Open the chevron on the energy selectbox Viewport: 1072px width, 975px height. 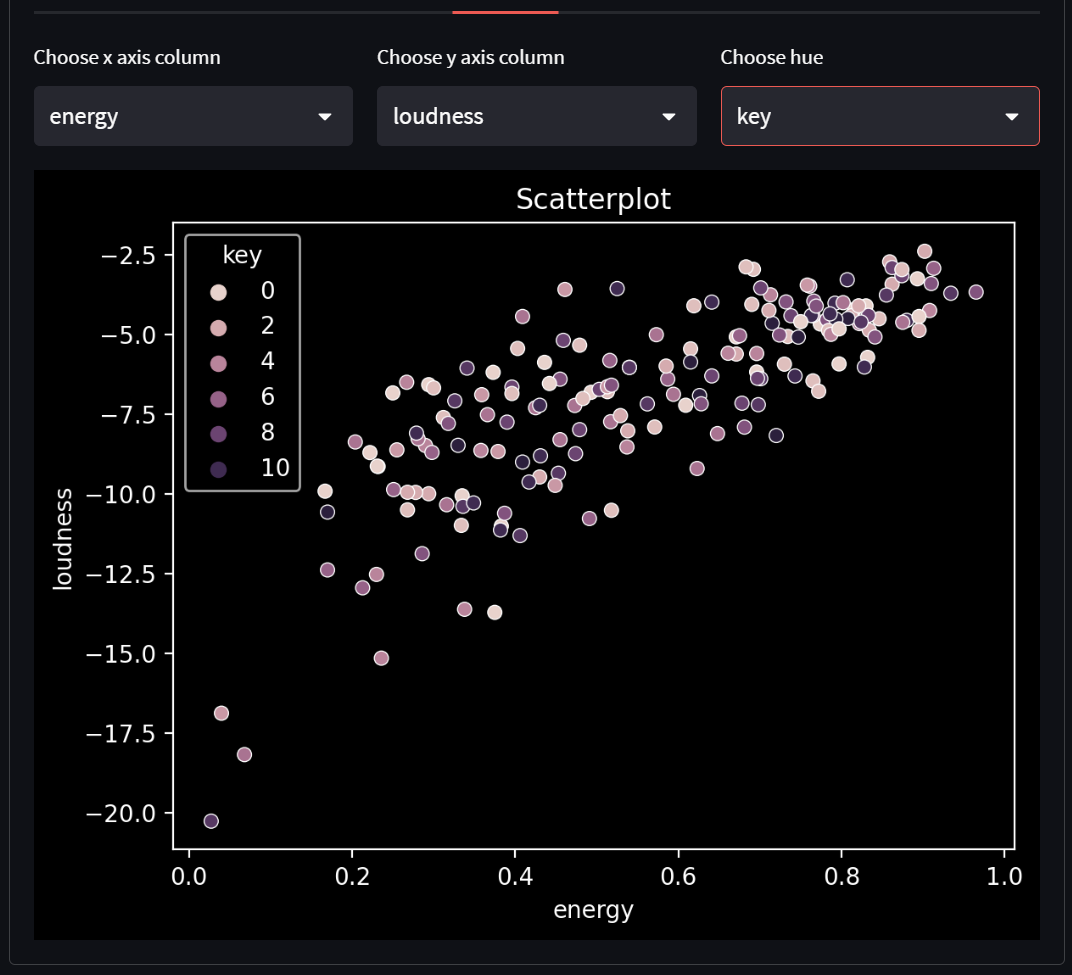point(324,116)
